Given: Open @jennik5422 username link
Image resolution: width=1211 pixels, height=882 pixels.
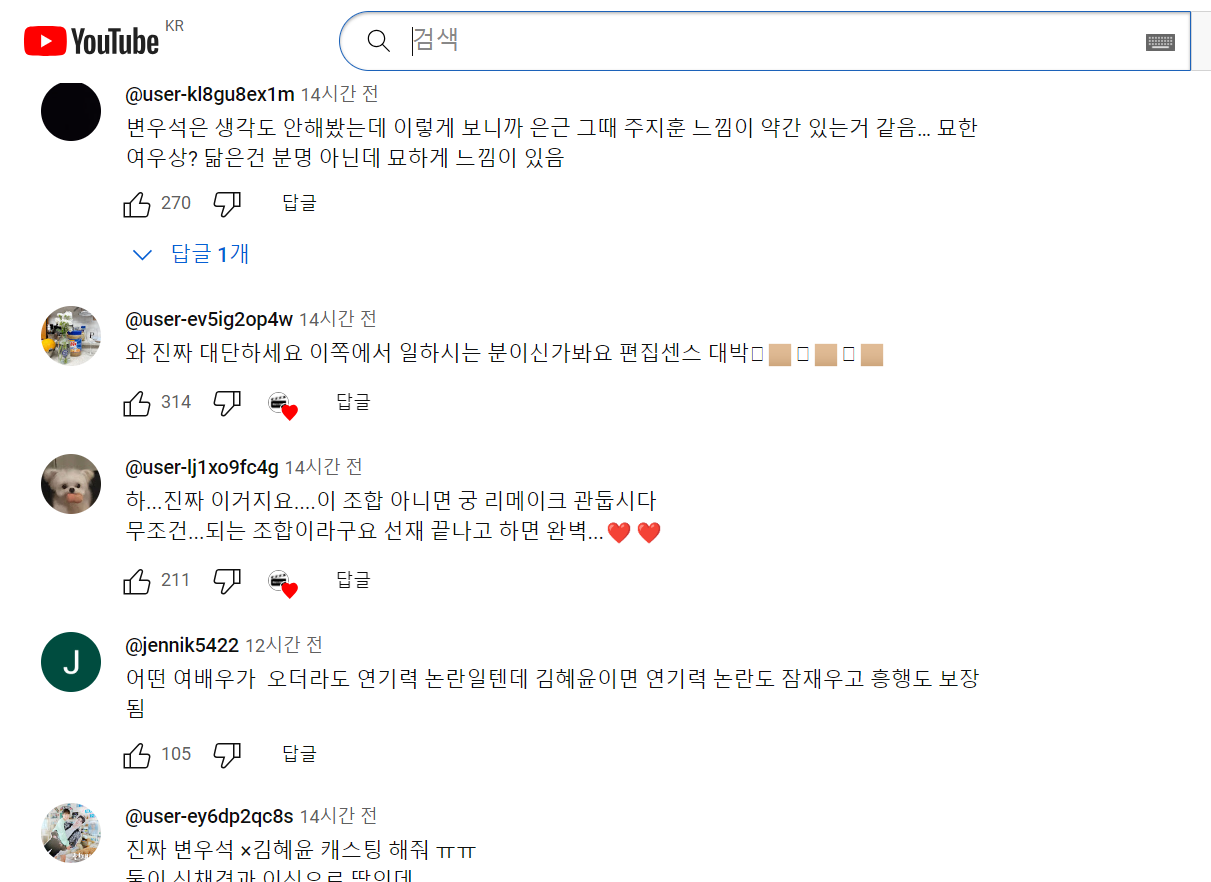Looking at the screenshot, I should [182, 645].
